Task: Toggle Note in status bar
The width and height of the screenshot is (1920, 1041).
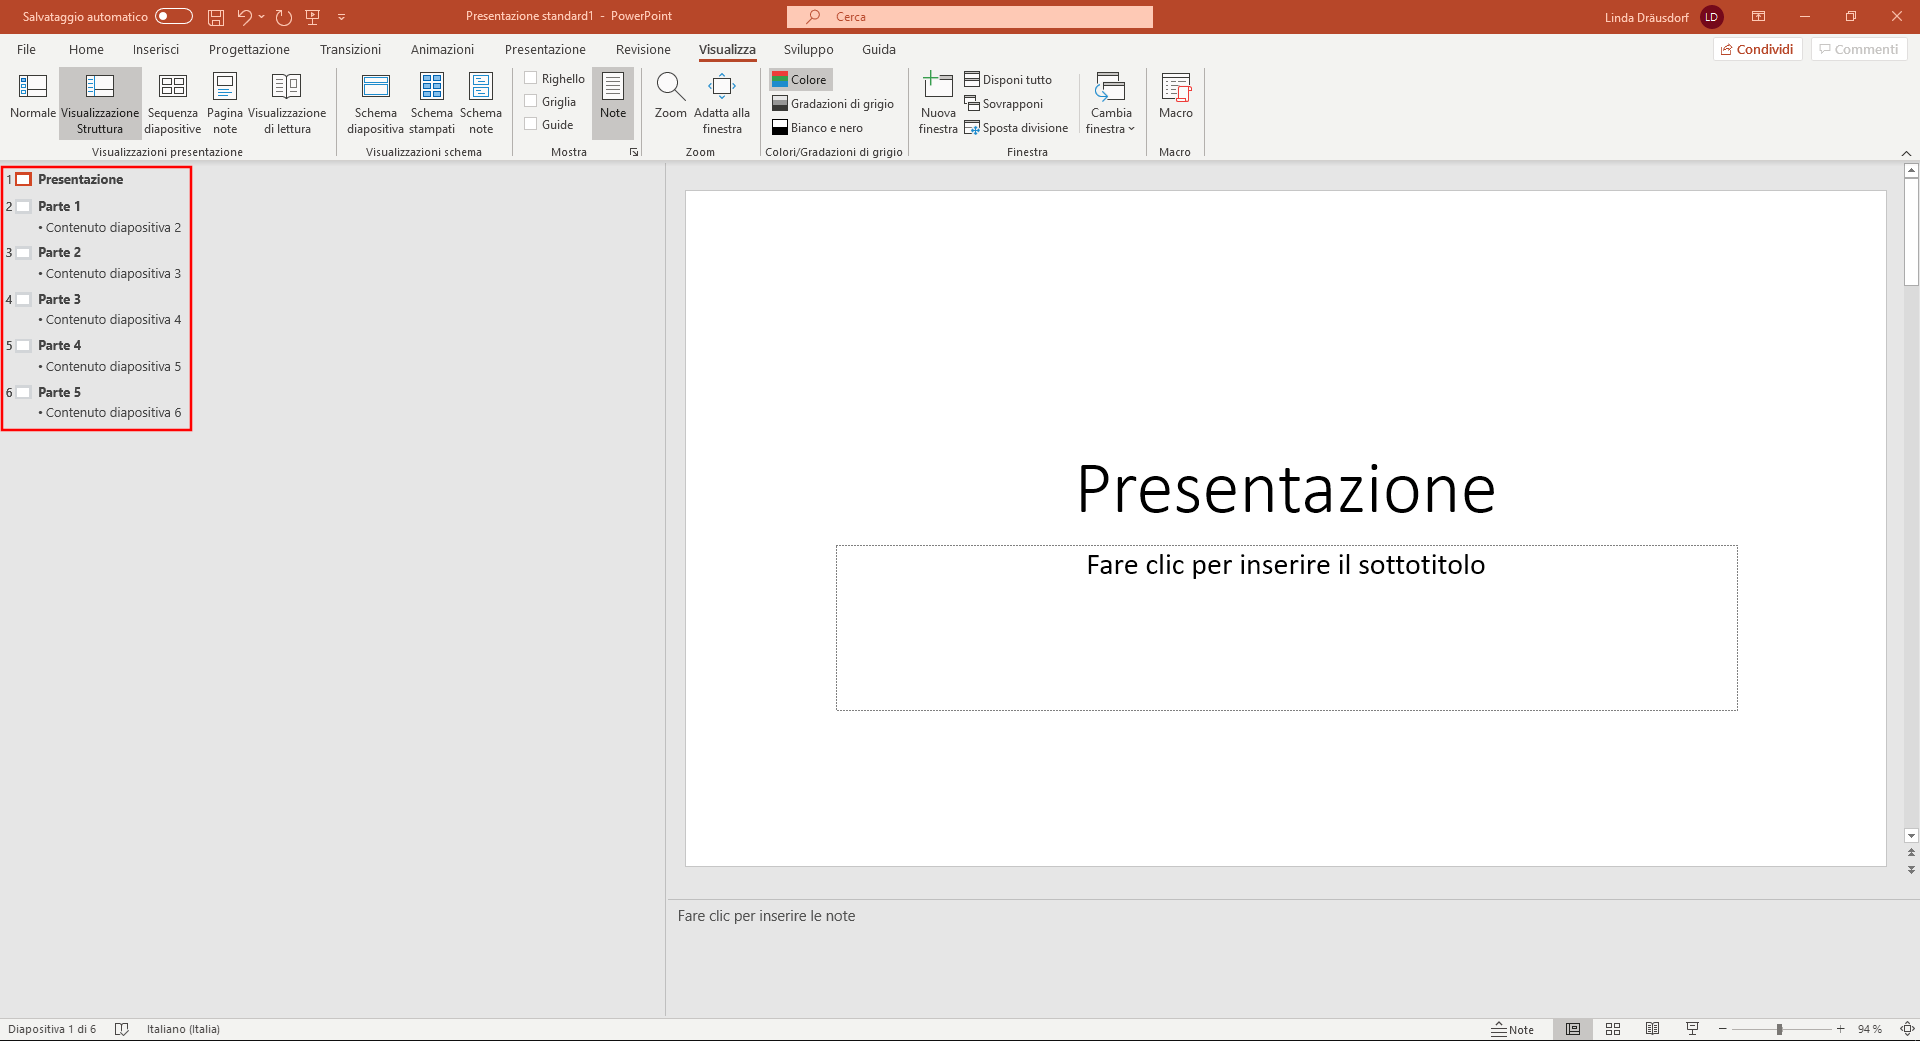Action: (1512, 1029)
